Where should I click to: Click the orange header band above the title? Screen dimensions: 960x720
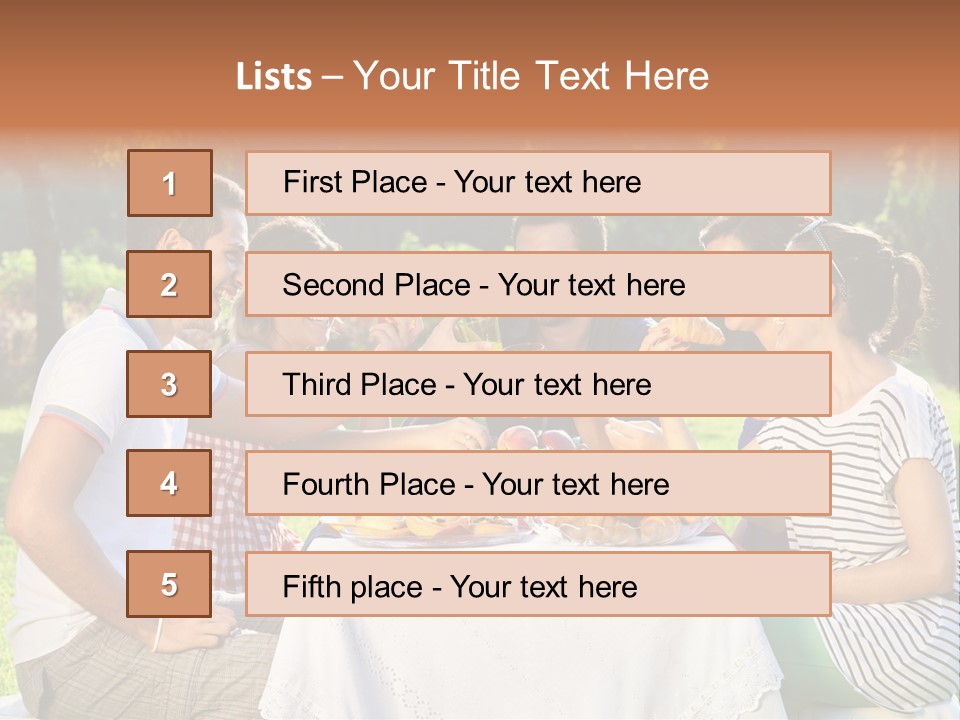click(480, 25)
